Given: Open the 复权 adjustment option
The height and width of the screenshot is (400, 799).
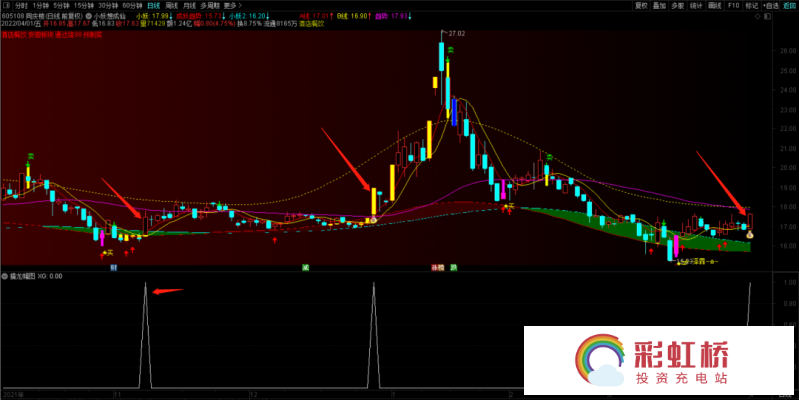Looking at the screenshot, I should (x=641, y=6).
